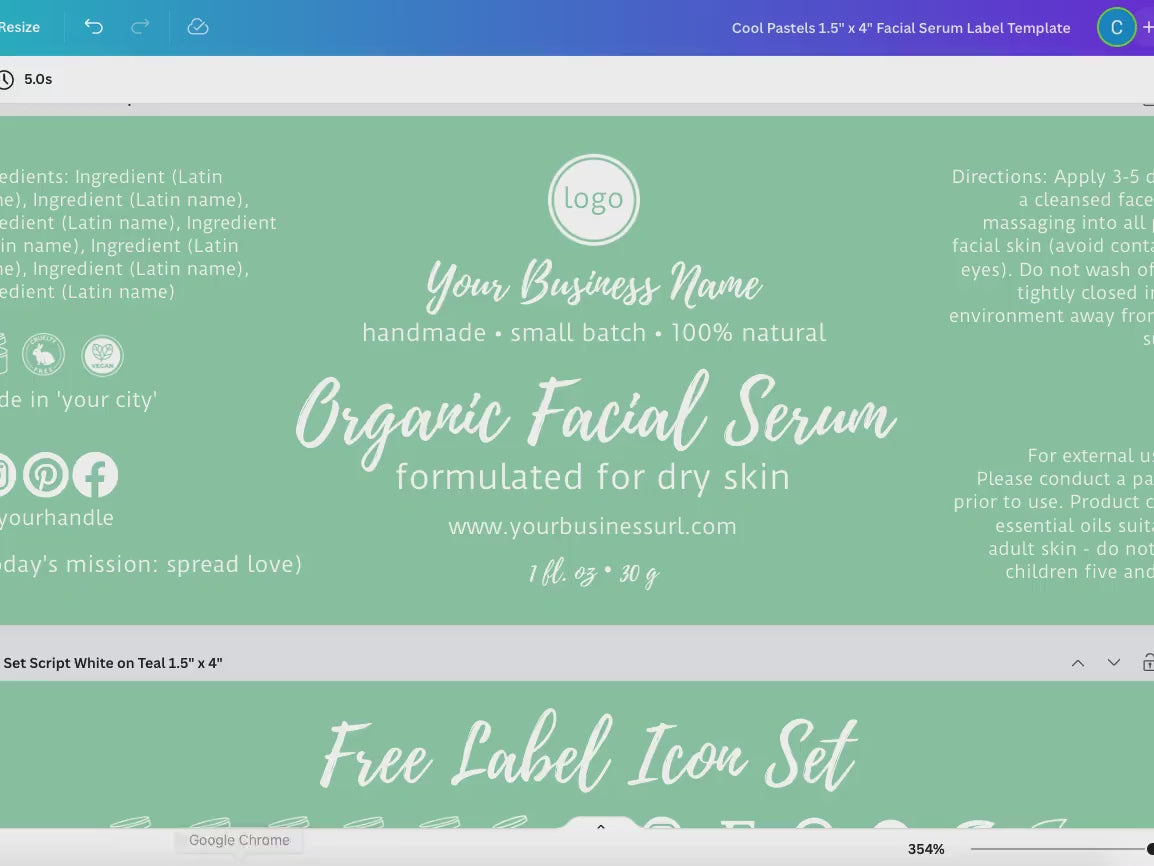Click the page lock icon
The height and width of the screenshot is (866, 1154).
click(x=1148, y=663)
